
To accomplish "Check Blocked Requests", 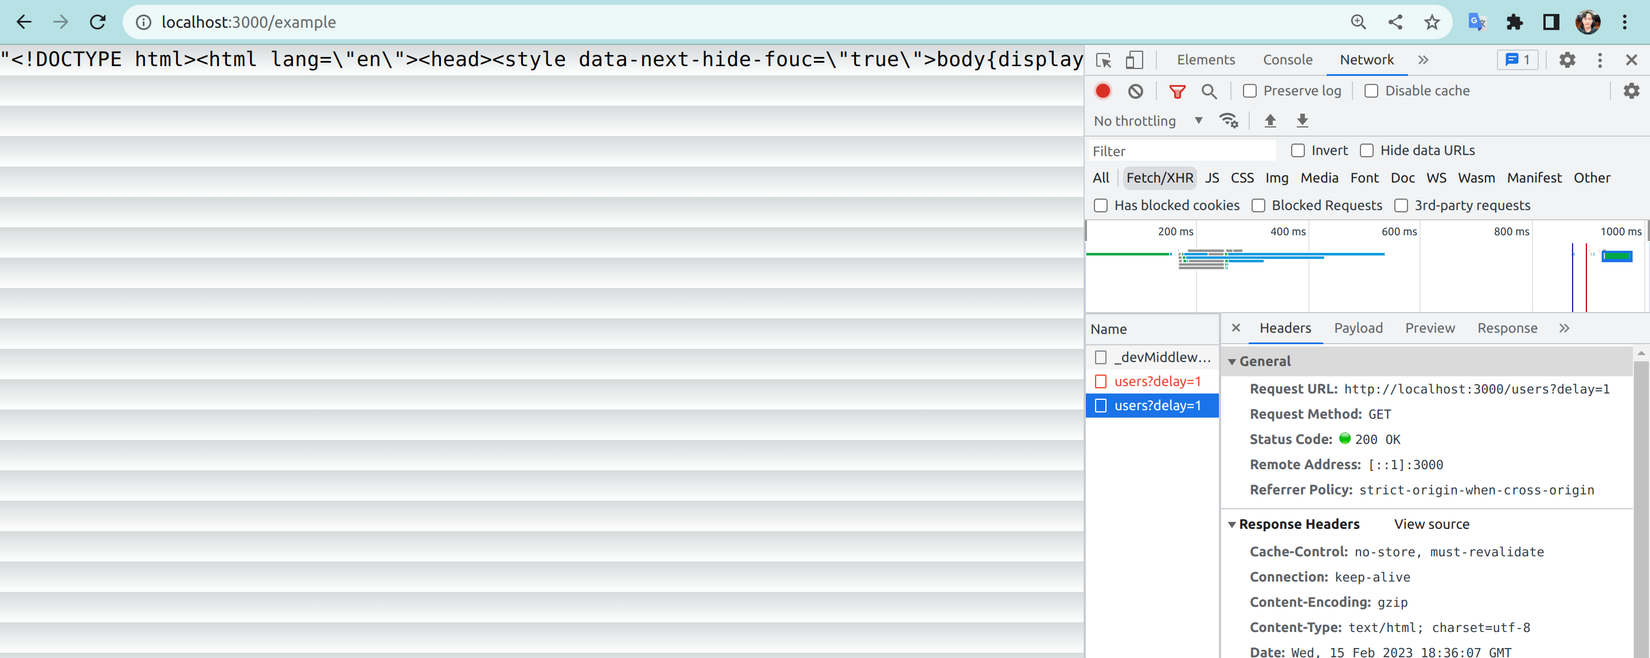I will pos(1259,206).
